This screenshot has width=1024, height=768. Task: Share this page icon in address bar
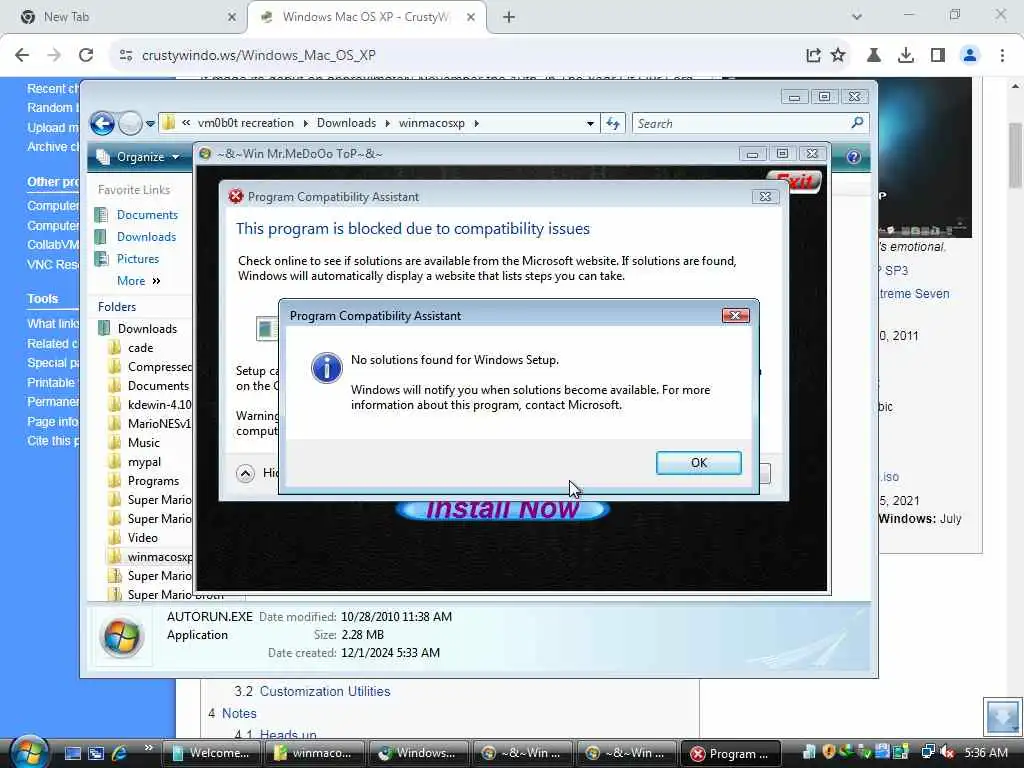coord(813,56)
